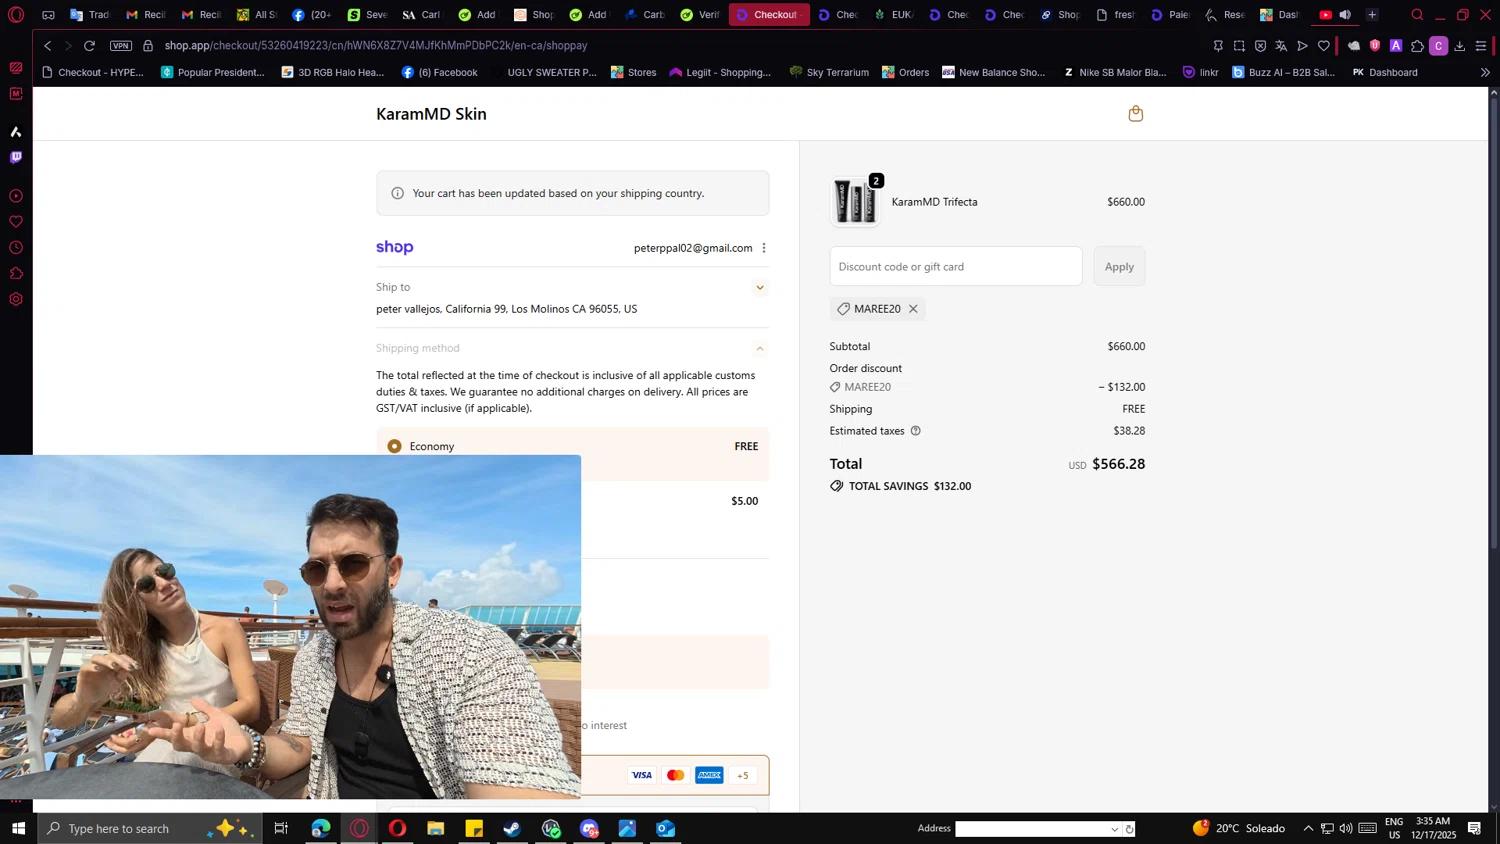Image resolution: width=1500 pixels, height=844 pixels.
Task: Open the Dashboard bookmark
Action: pyautogui.click(x=1384, y=72)
